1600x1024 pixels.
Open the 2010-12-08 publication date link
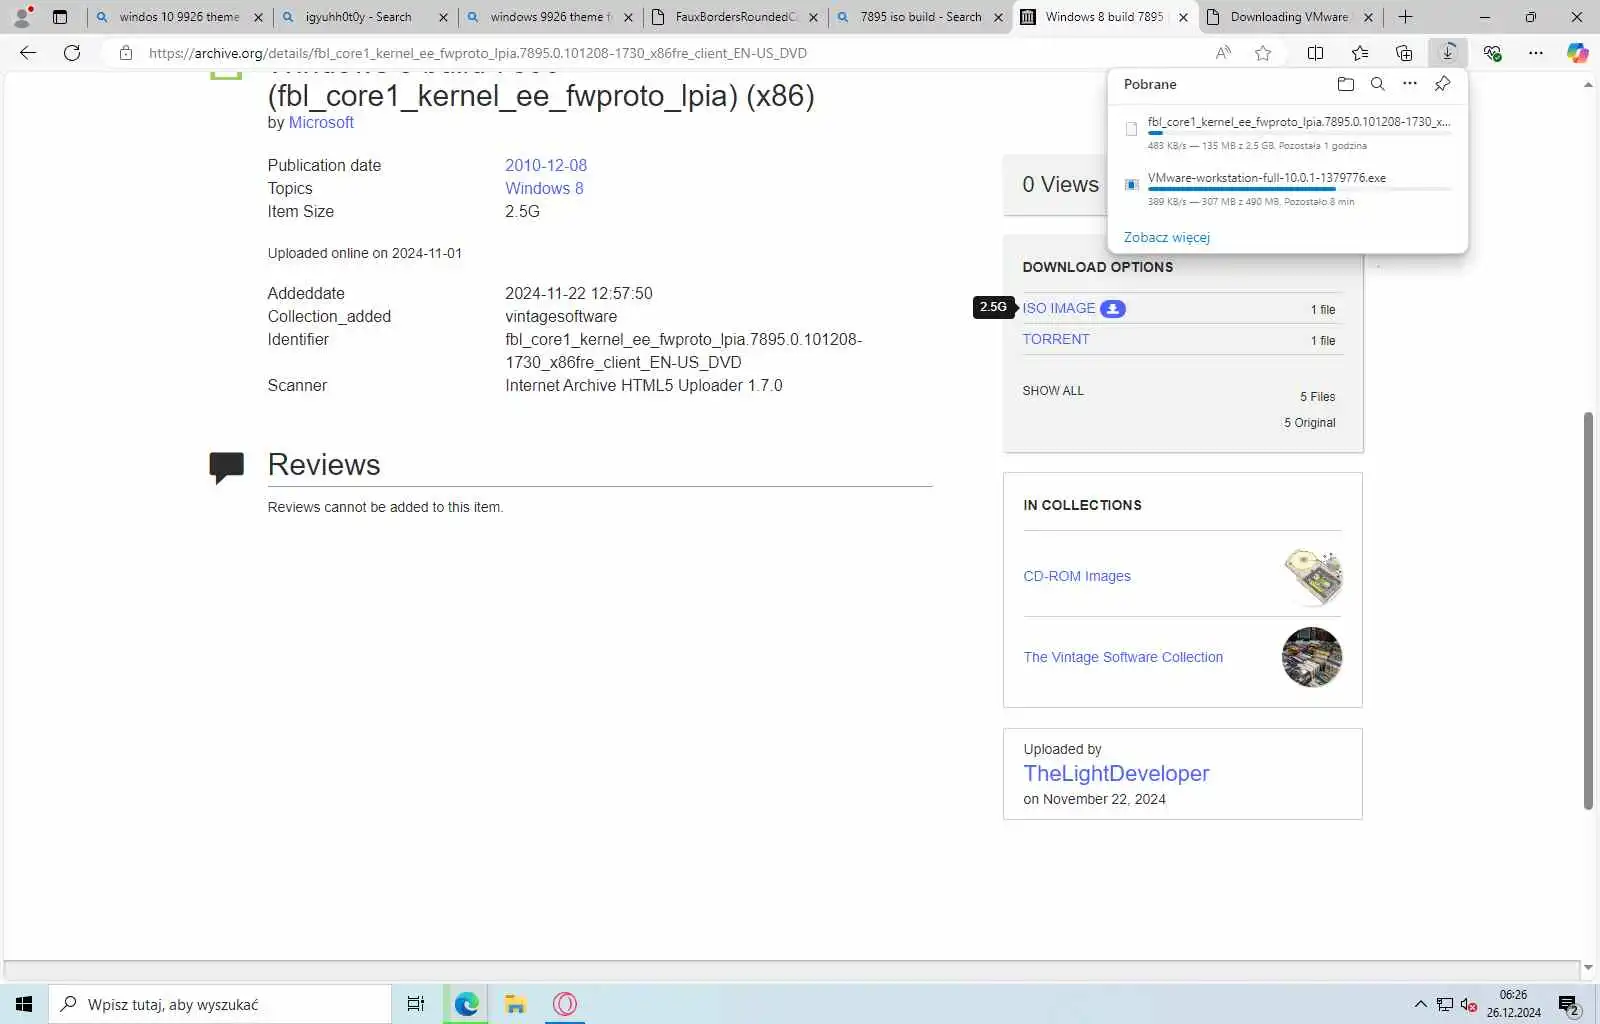546,165
